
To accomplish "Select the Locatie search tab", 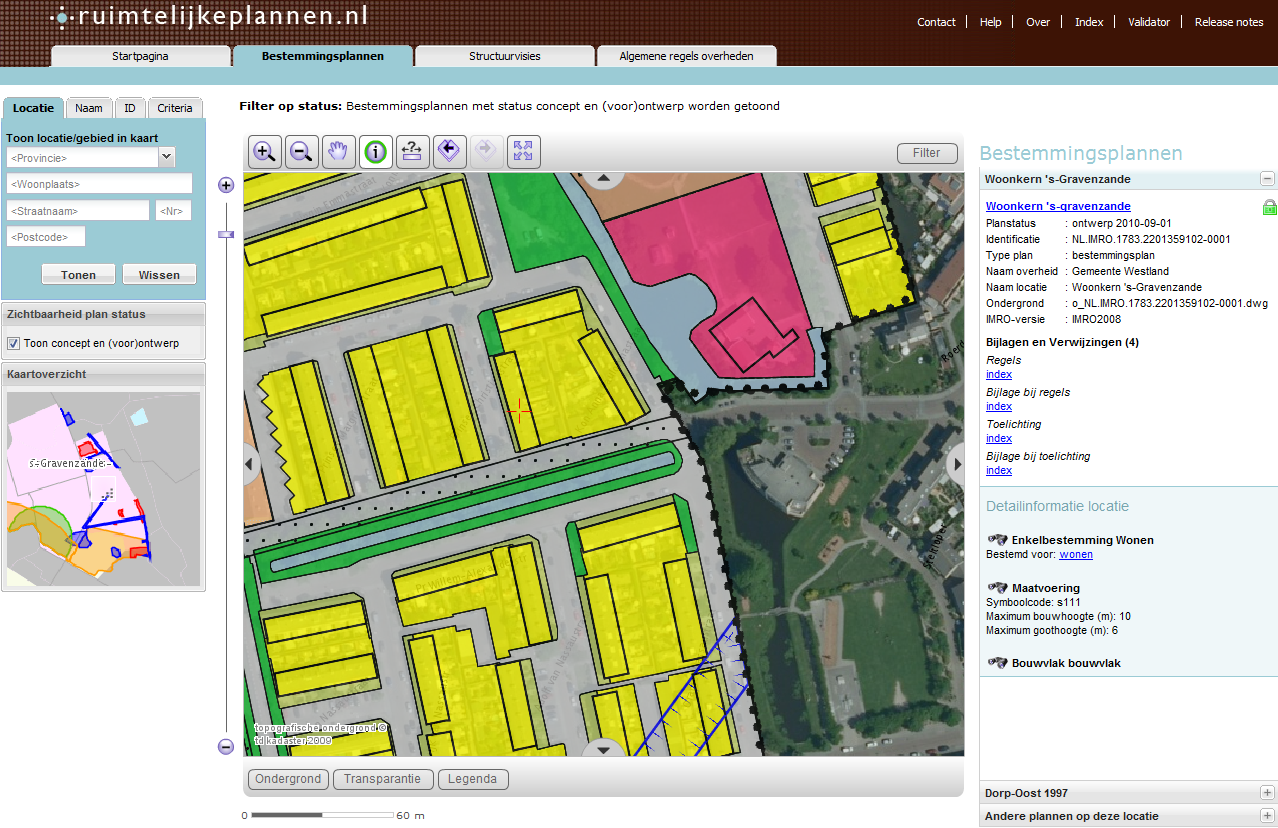I will click(x=34, y=108).
